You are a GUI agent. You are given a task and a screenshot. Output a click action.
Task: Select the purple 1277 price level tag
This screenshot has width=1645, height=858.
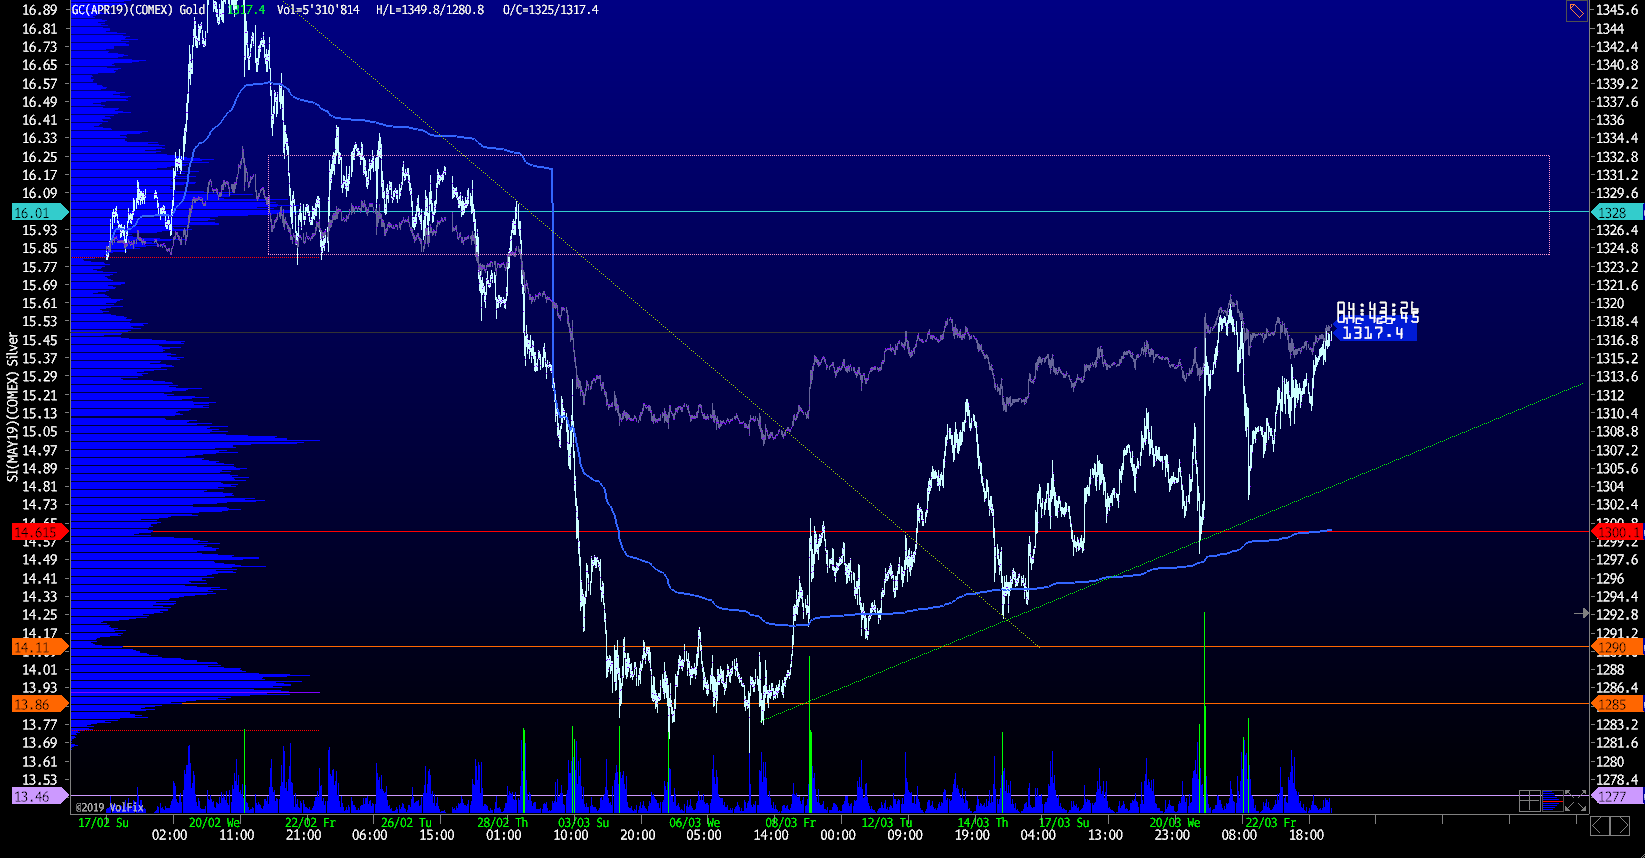(1616, 796)
